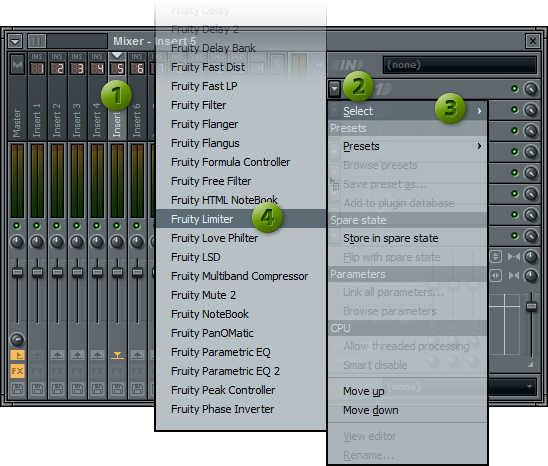This screenshot has height=466, width=548.
Task: Select Move down in the slot menu
Action: click(407, 410)
